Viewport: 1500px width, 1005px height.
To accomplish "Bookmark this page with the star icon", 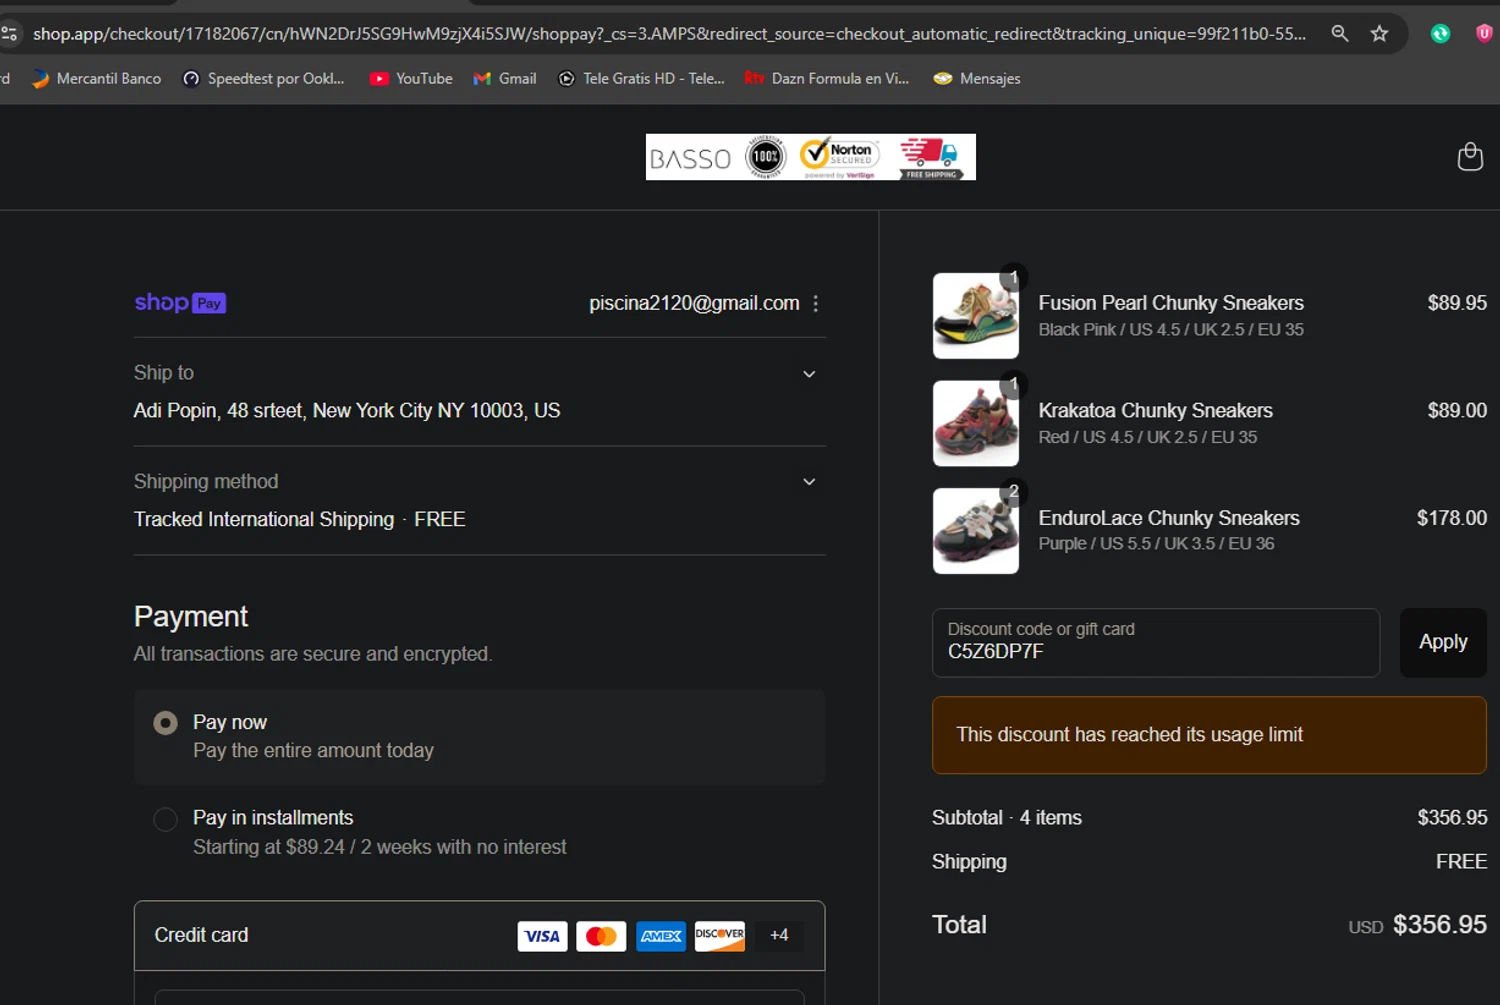I will [x=1380, y=34].
